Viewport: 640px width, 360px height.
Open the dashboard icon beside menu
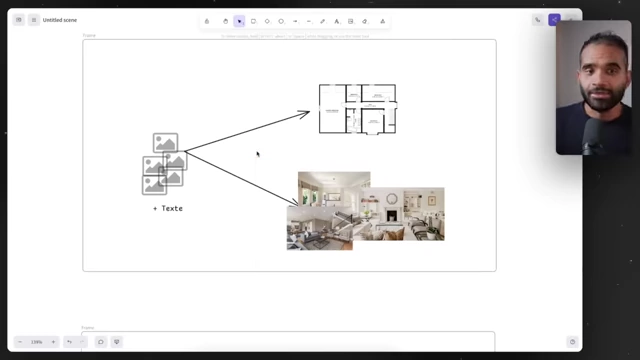(x=19, y=20)
